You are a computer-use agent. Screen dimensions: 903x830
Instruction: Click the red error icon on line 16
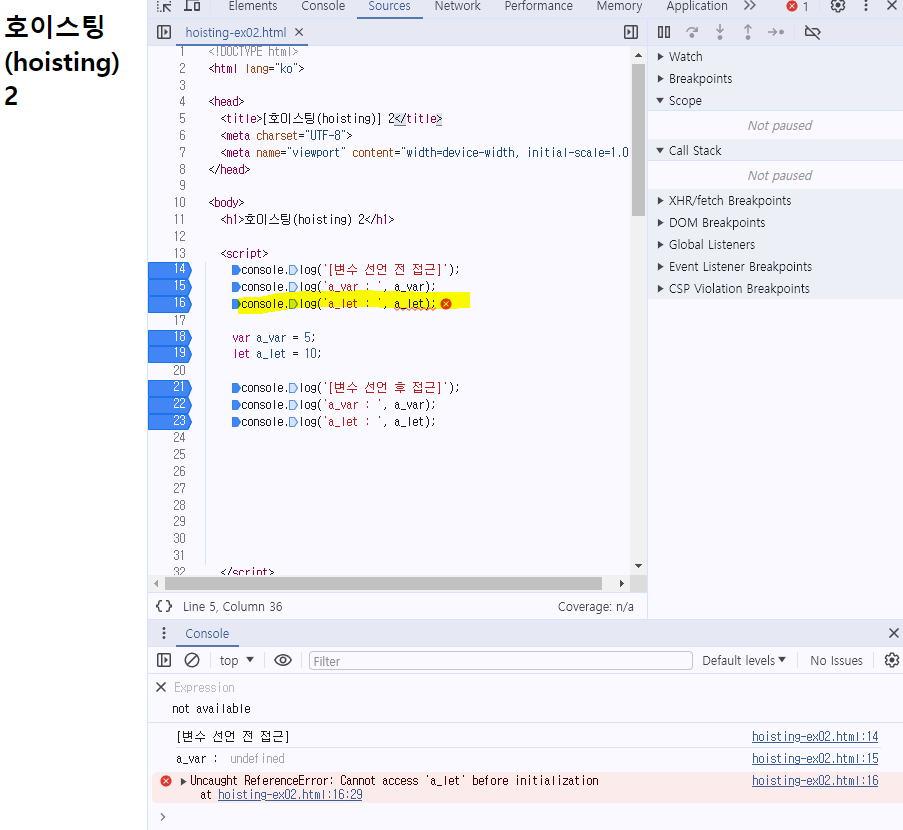[x=446, y=304]
